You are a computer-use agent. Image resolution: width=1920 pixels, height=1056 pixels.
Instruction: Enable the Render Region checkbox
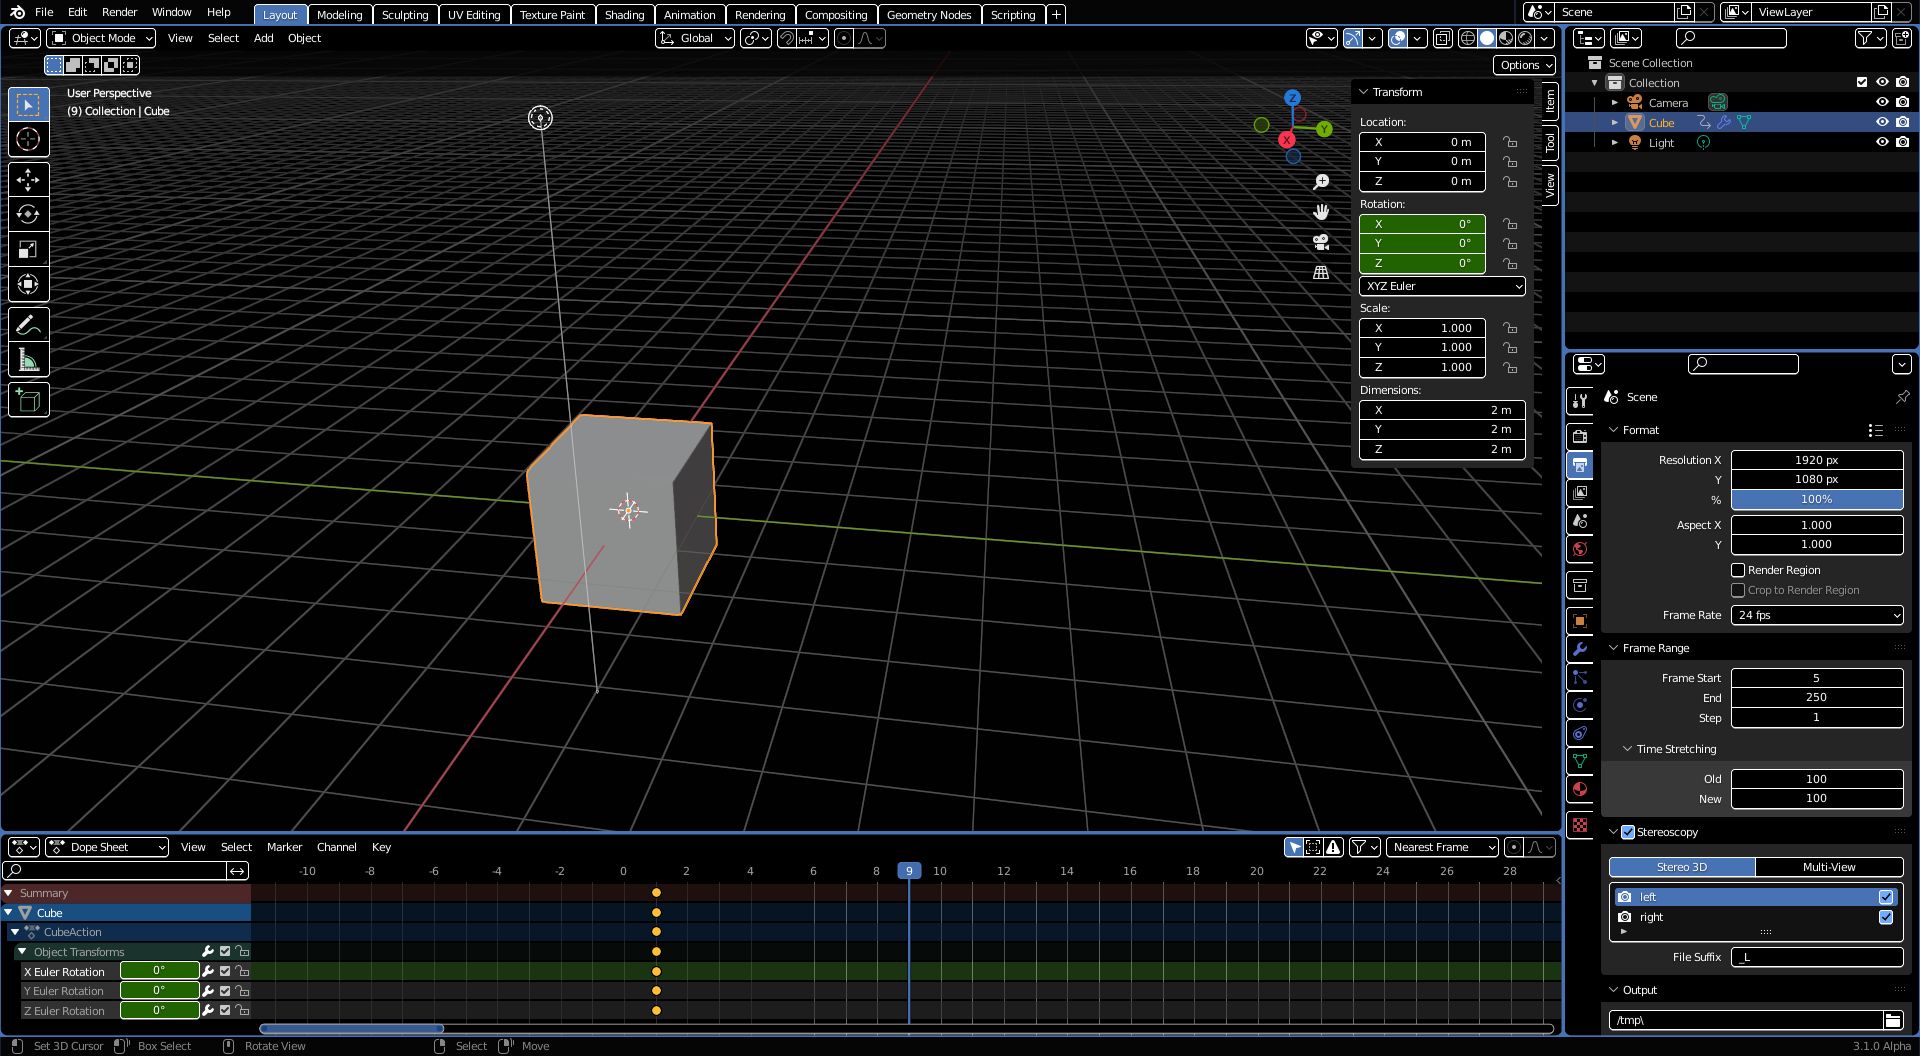(1738, 570)
